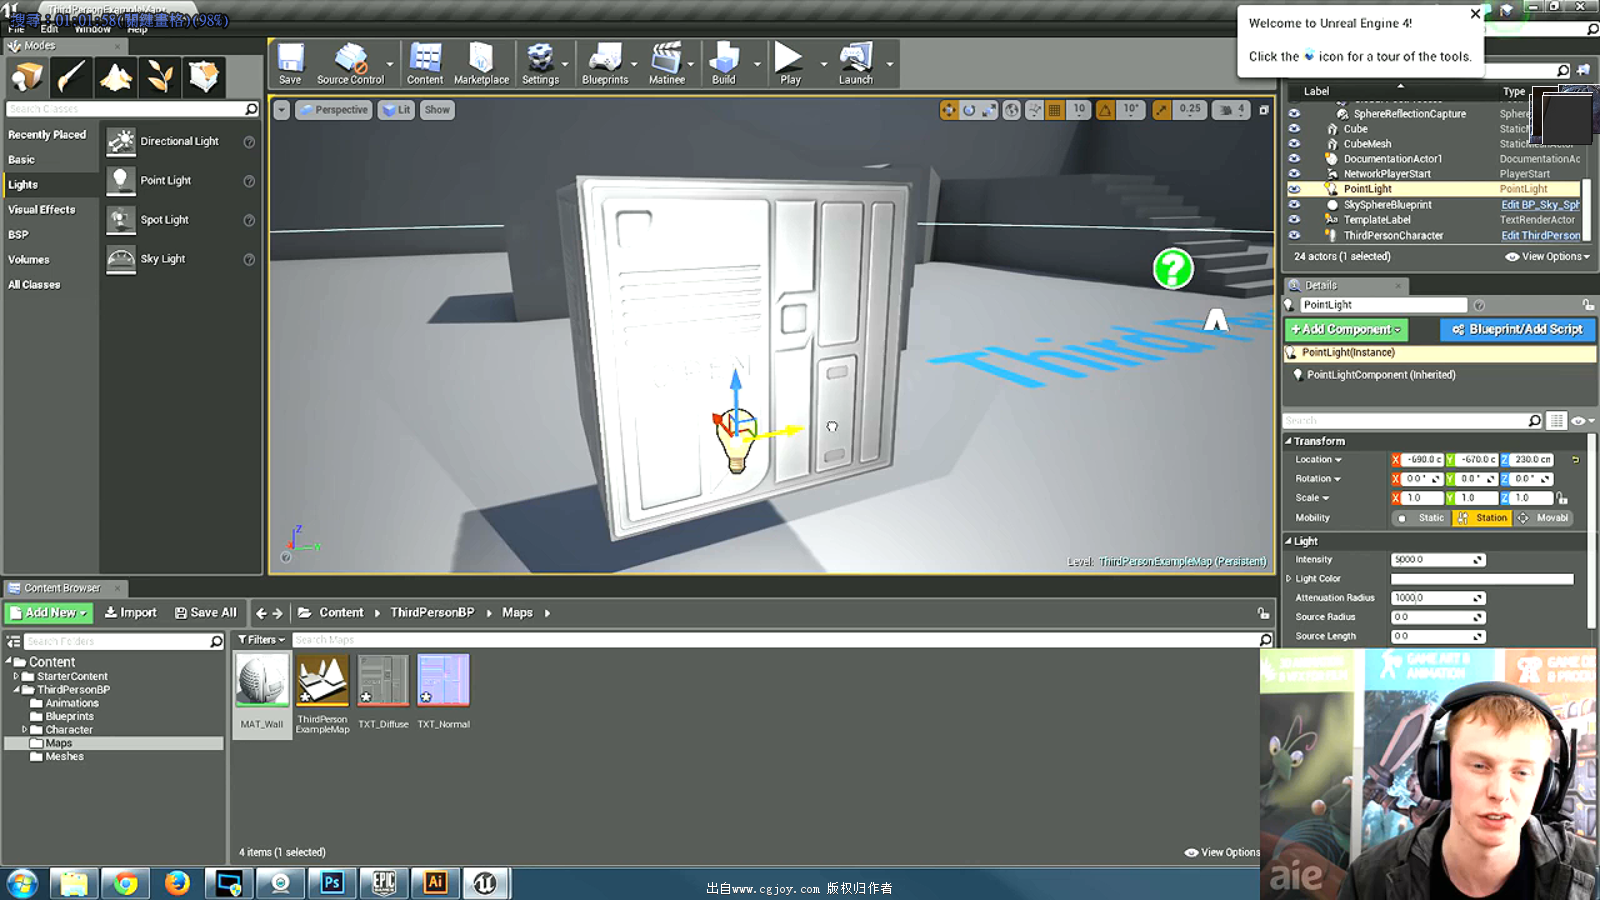Select the MAT_Wall asset thumbnail
1600x900 pixels.
coord(262,682)
